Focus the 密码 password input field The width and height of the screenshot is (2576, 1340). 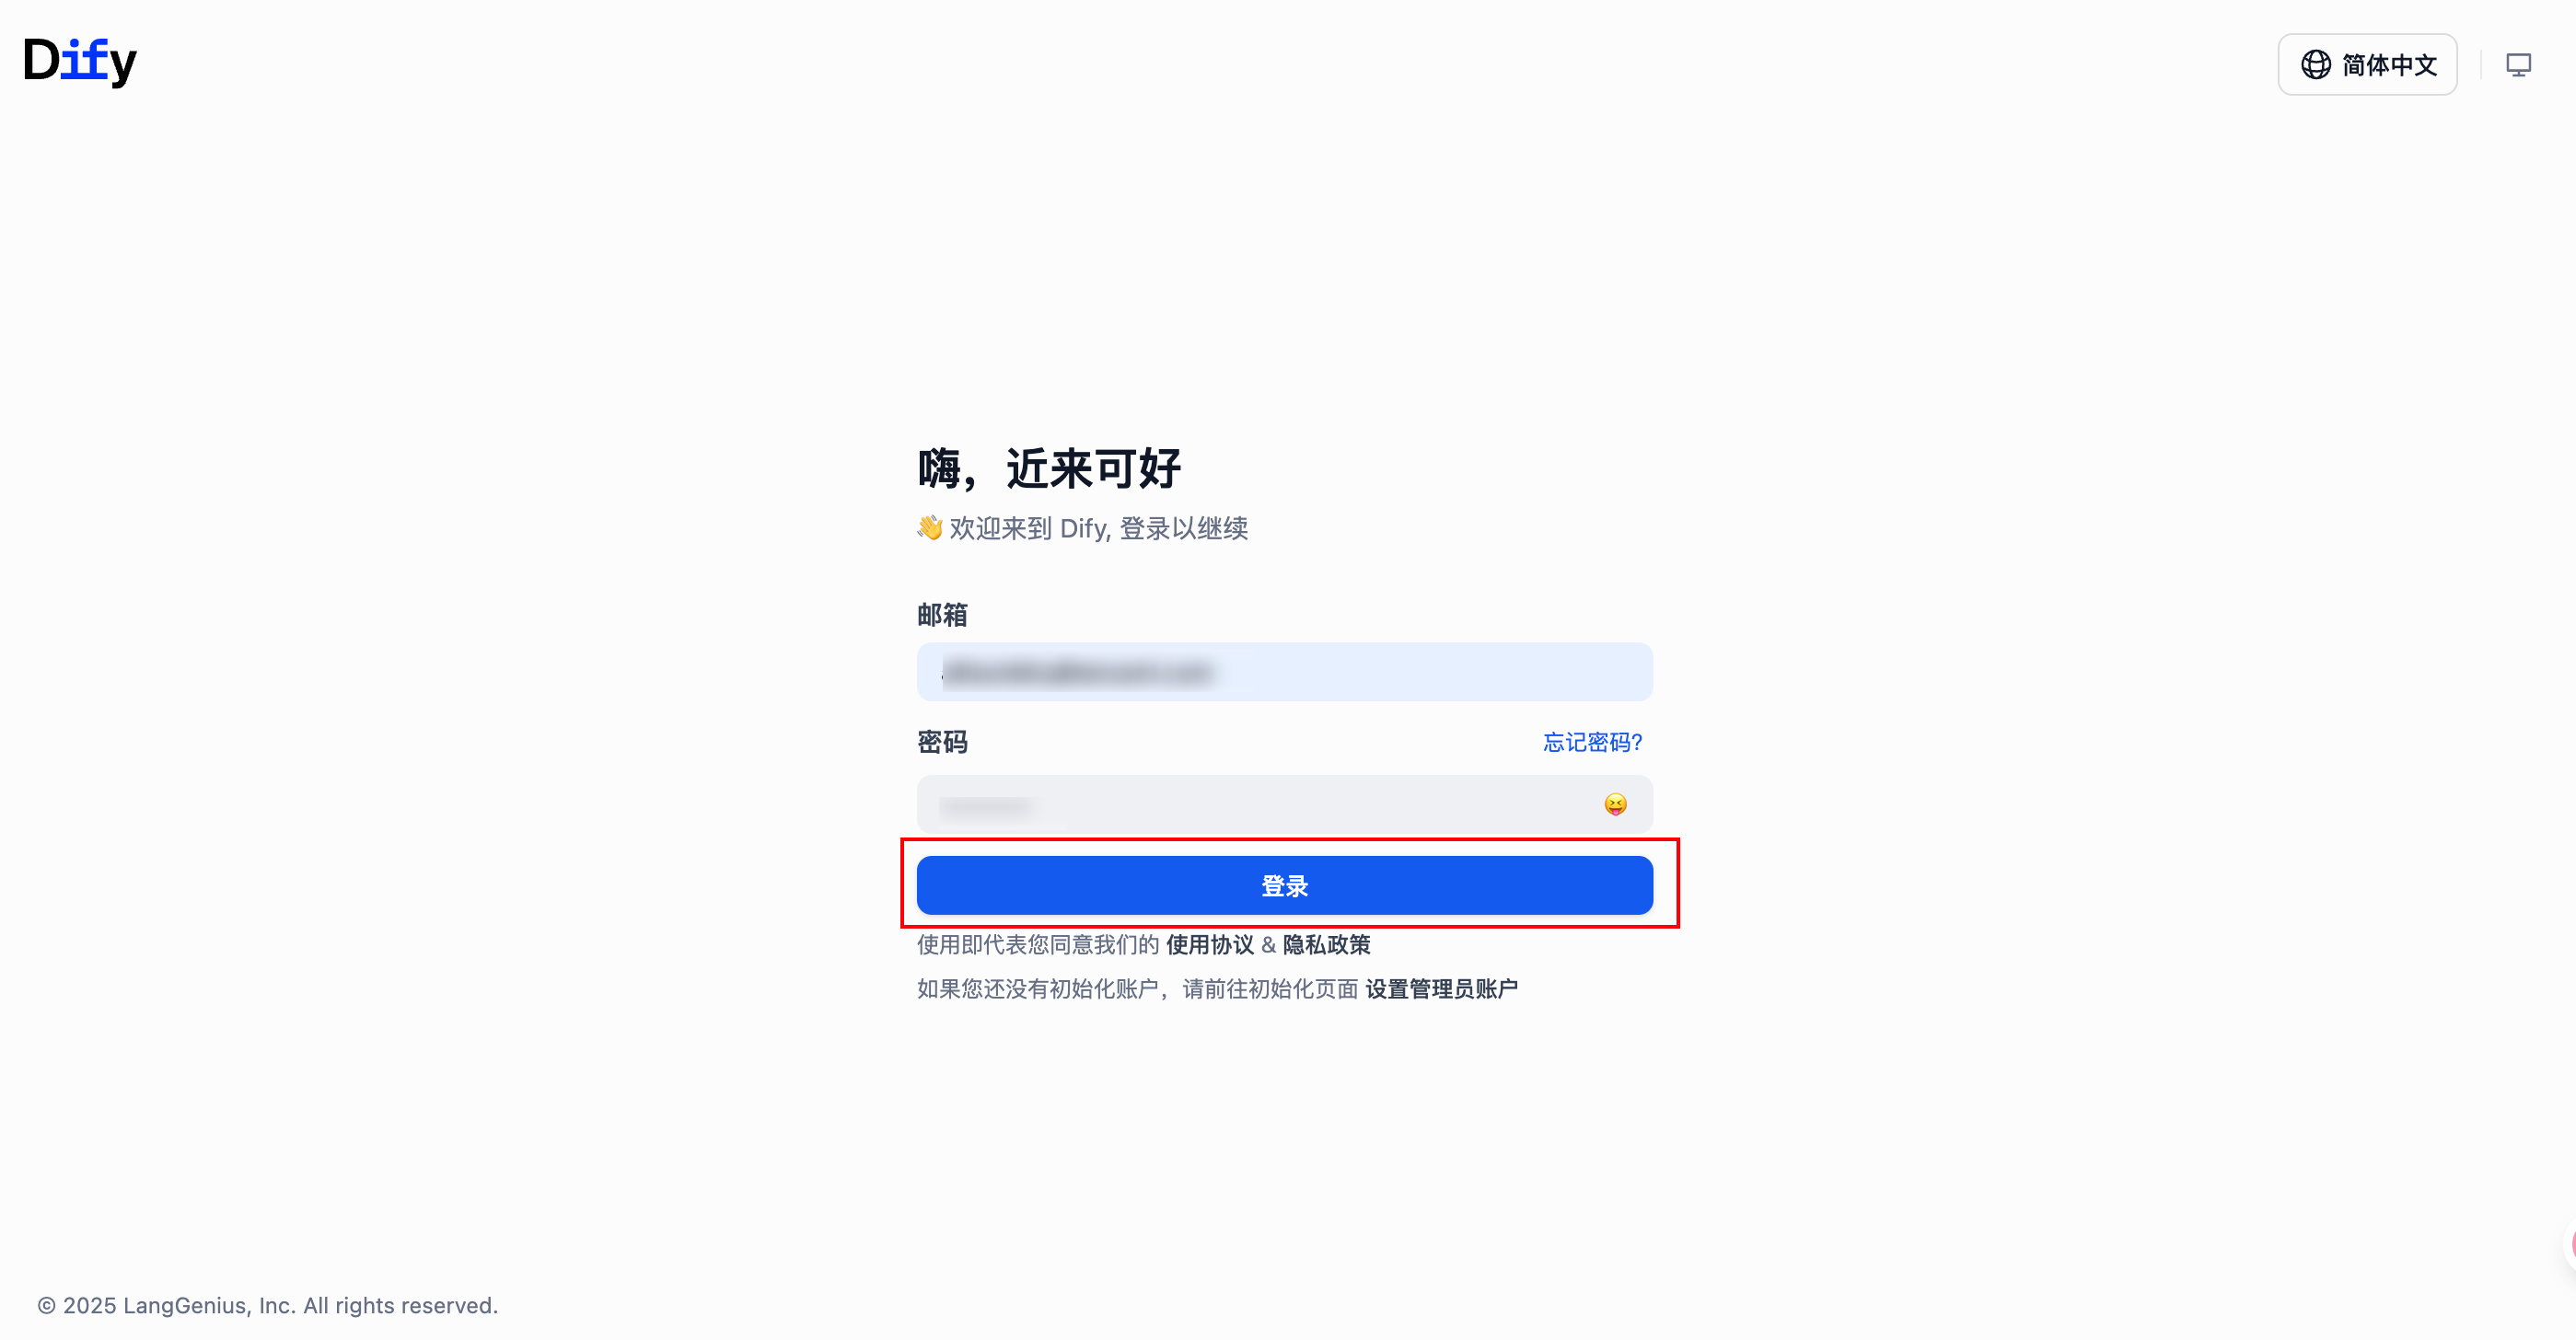pyautogui.click(x=1284, y=804)
